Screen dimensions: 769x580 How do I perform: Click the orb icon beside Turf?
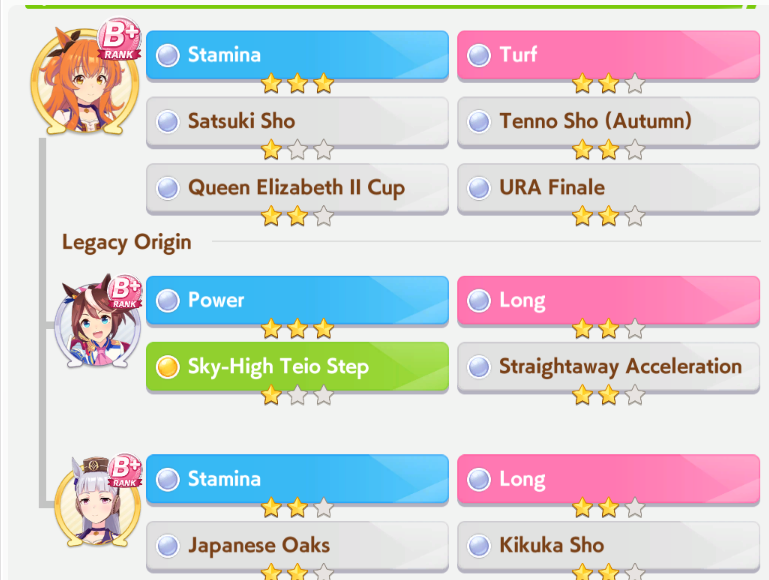pos(479,55)
